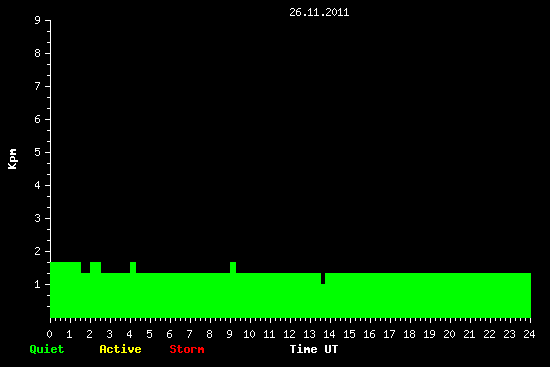Viewport: 550px width, 367px height.
Task: Click hour 6 on the time axis
Action: (x=169, y=334)
